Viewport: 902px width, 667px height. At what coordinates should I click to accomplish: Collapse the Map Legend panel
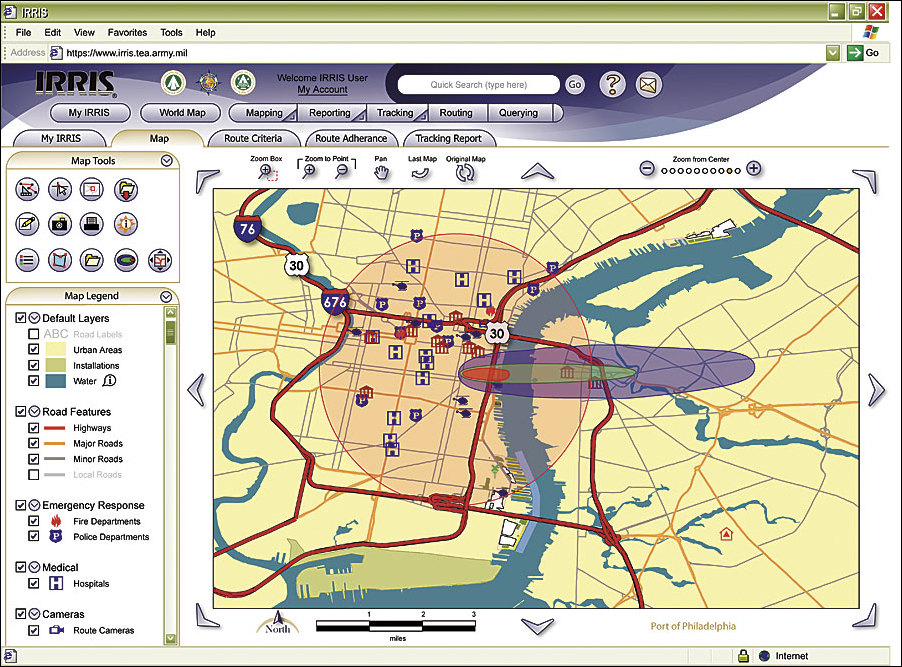pos(166,296)
